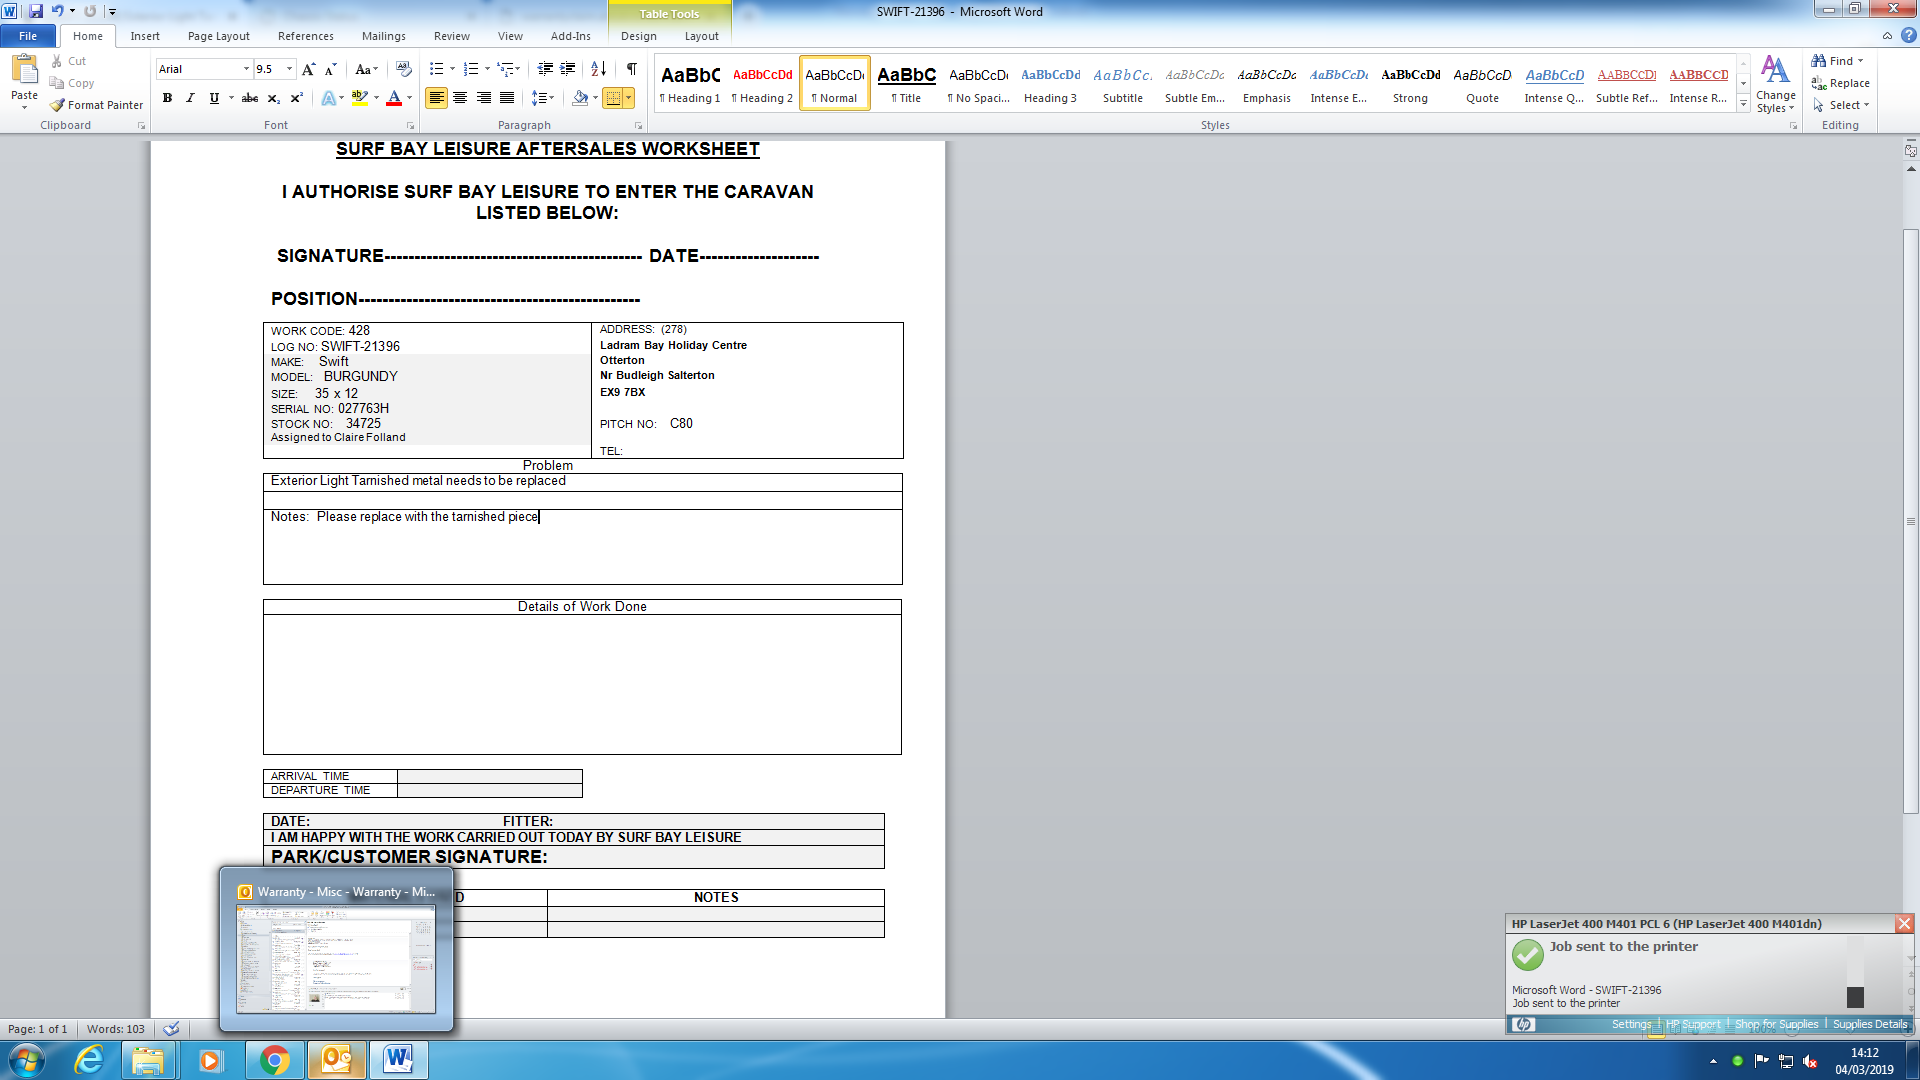Increase indent of paragraph
Screen dimensions: 1920x1080
[567, 69]
